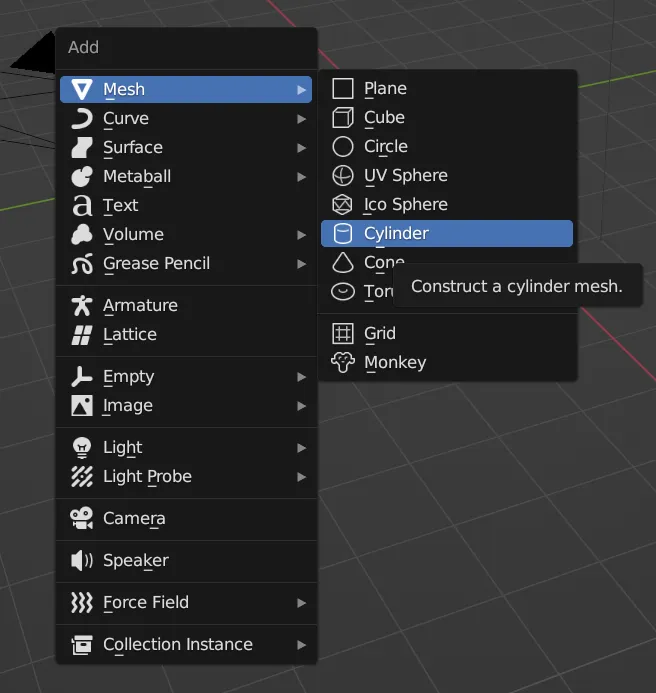Click the Mesh triangle icon
This screenshot has width=656, height=693.
pyautogui.click(x=82, y=89)
